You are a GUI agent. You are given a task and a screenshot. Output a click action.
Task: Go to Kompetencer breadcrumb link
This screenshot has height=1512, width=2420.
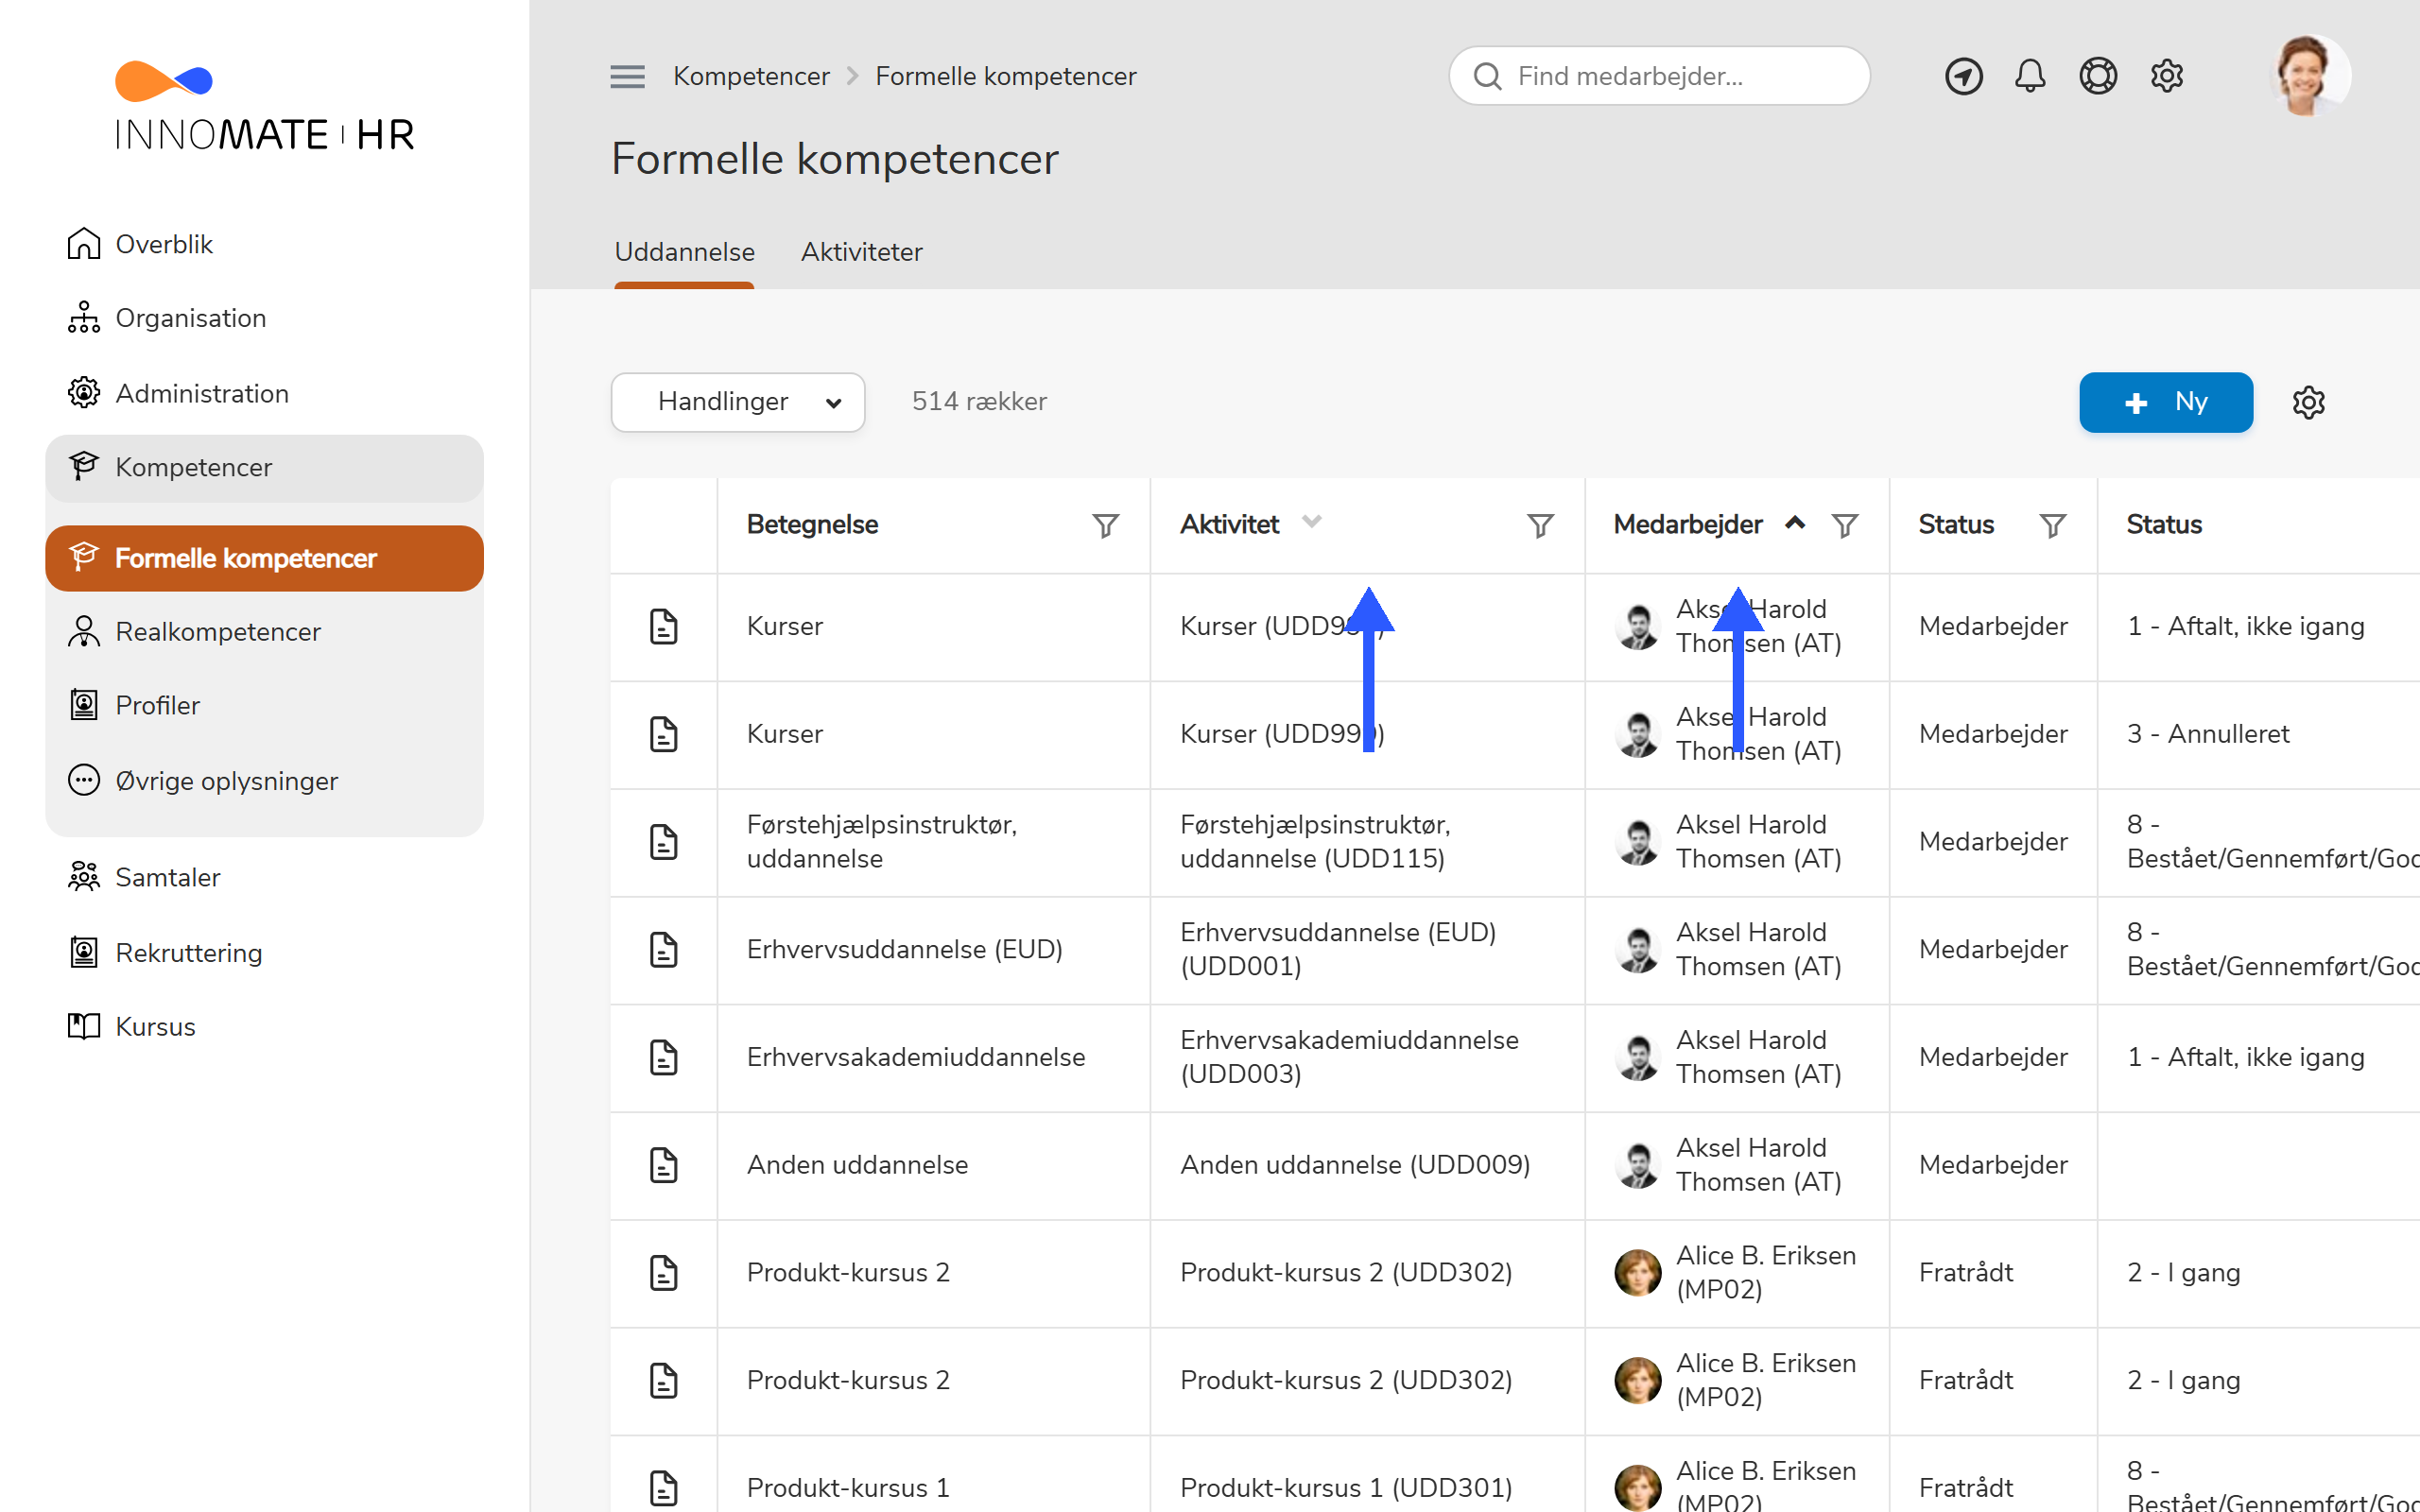(x=751, y=76)
